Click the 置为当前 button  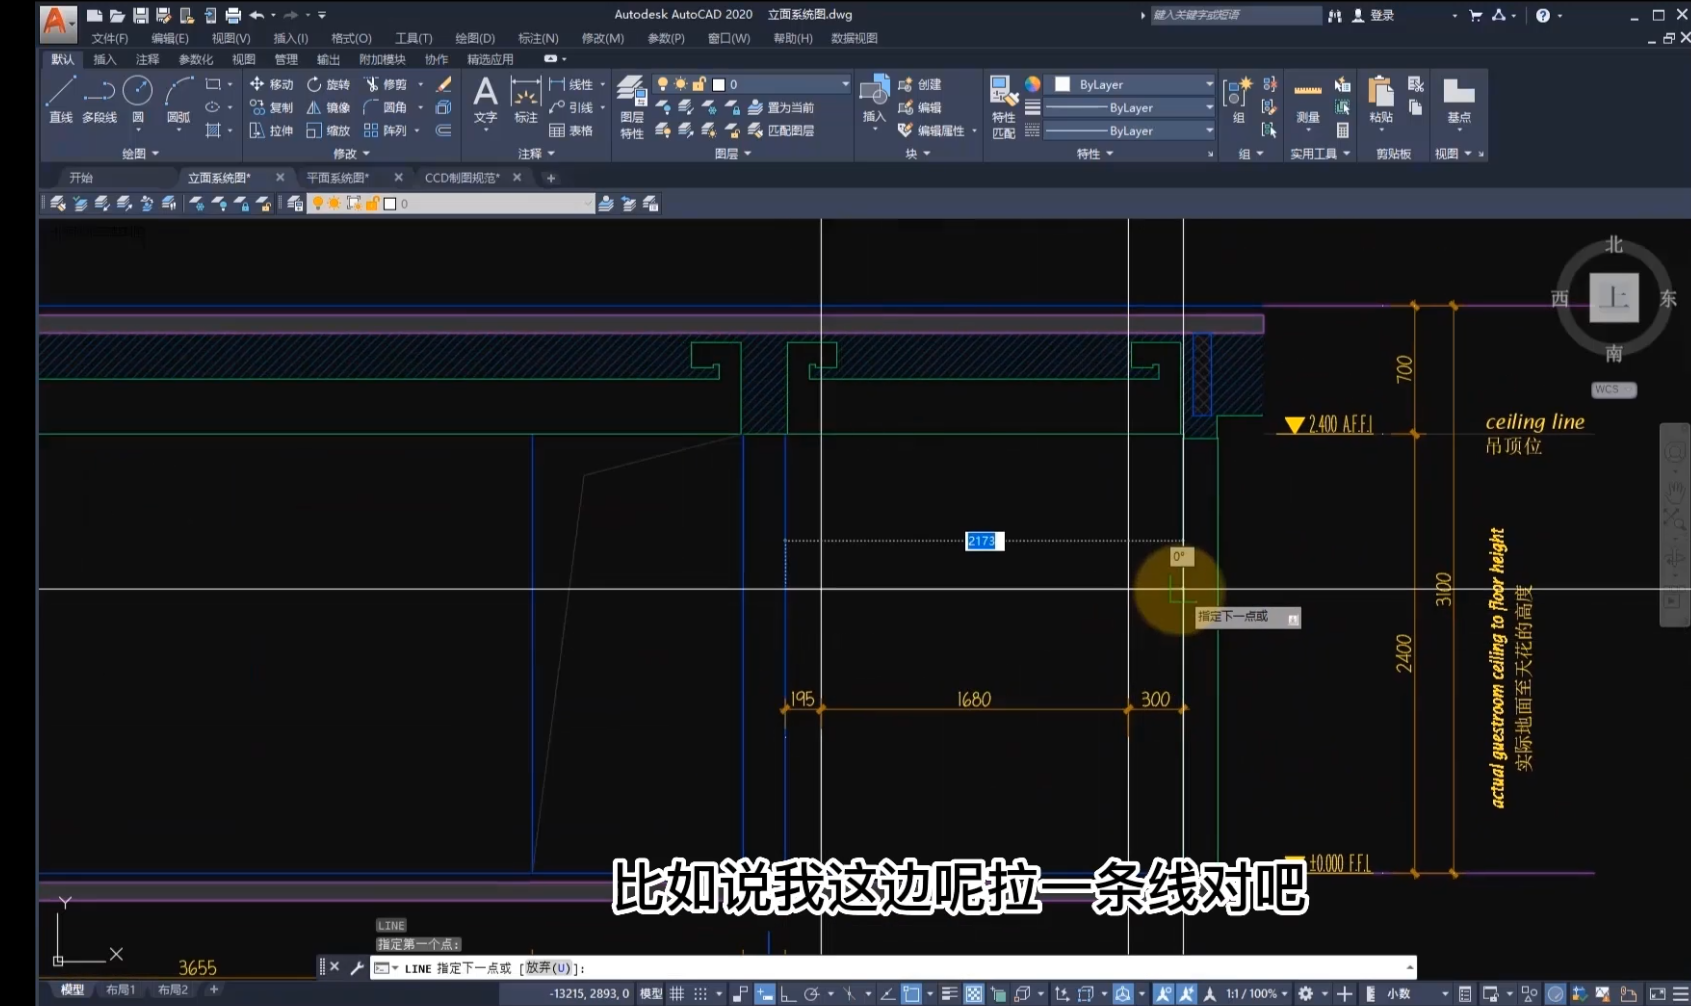pyautogui.click(x=781, y=107)
